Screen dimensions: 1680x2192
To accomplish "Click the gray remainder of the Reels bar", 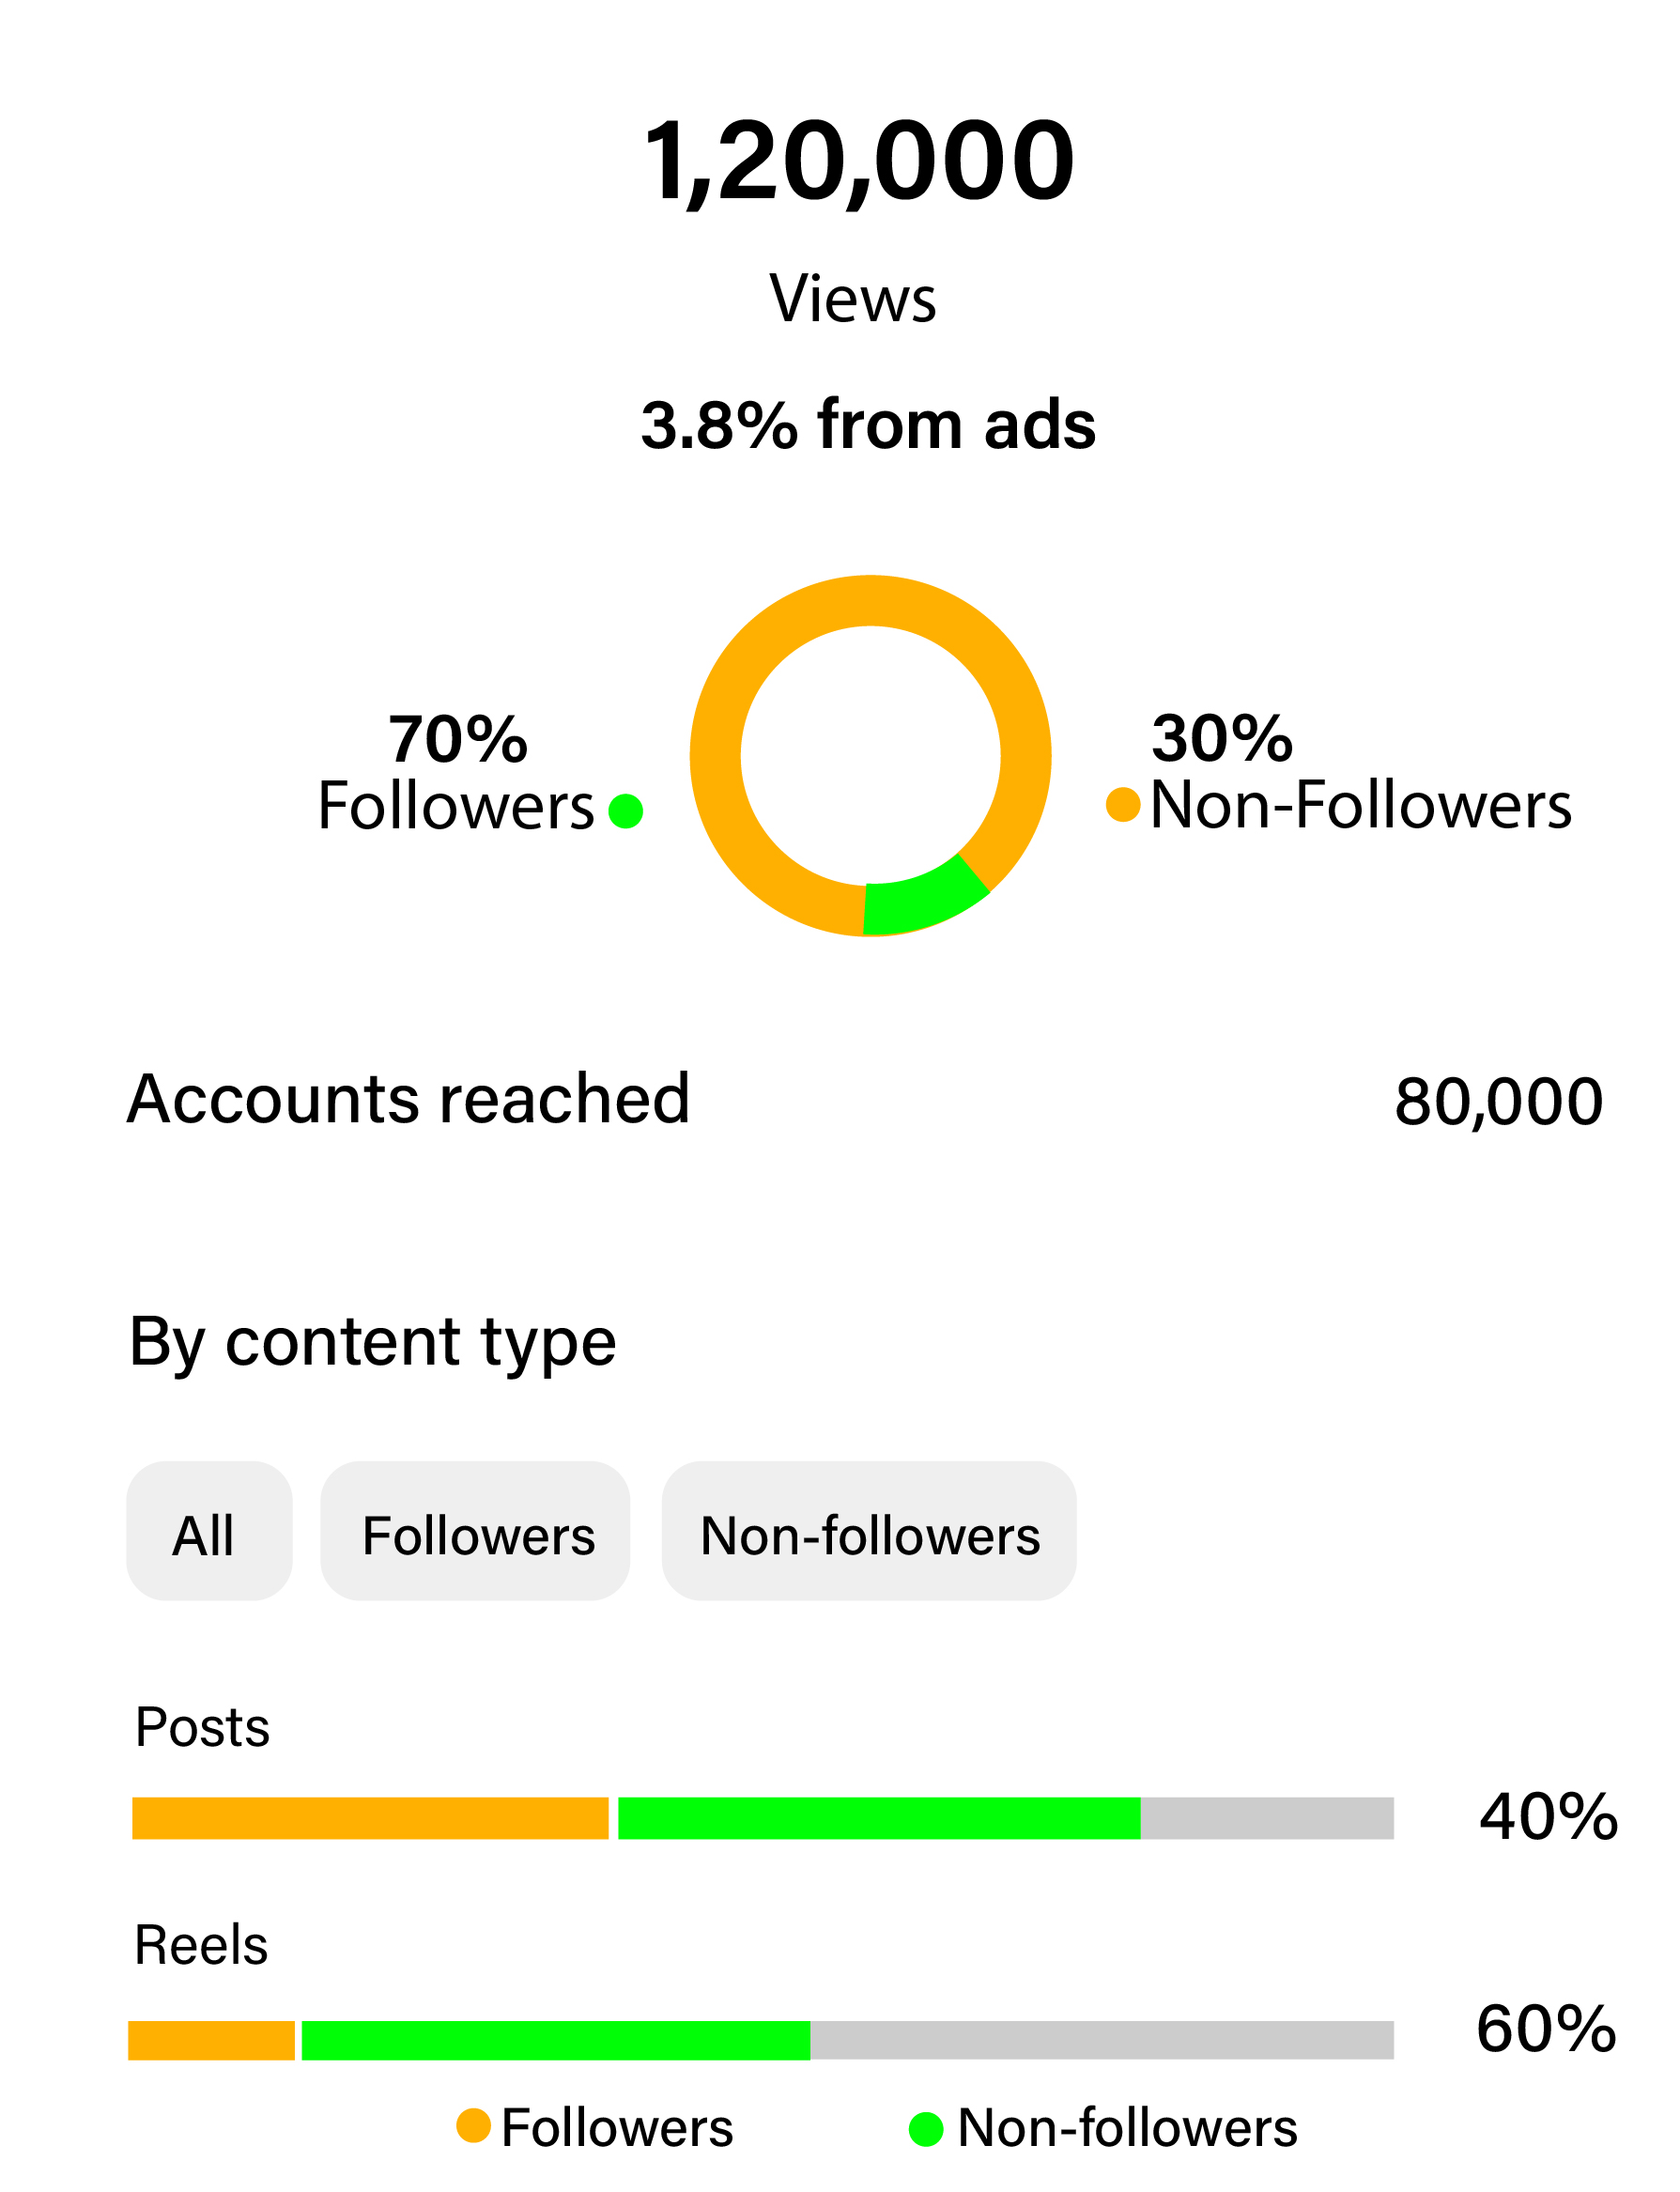I will click(1100, 2040).
